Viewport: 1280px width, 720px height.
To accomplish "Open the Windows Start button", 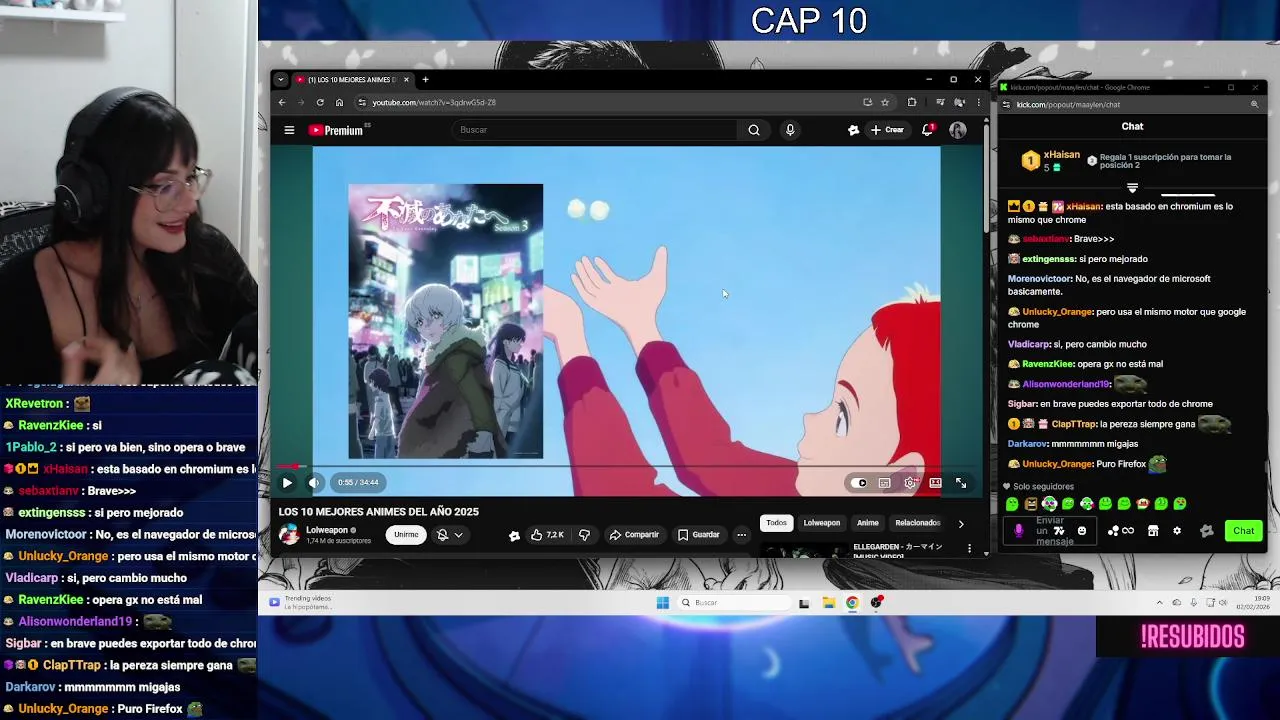I will click(x=662, y=603).
